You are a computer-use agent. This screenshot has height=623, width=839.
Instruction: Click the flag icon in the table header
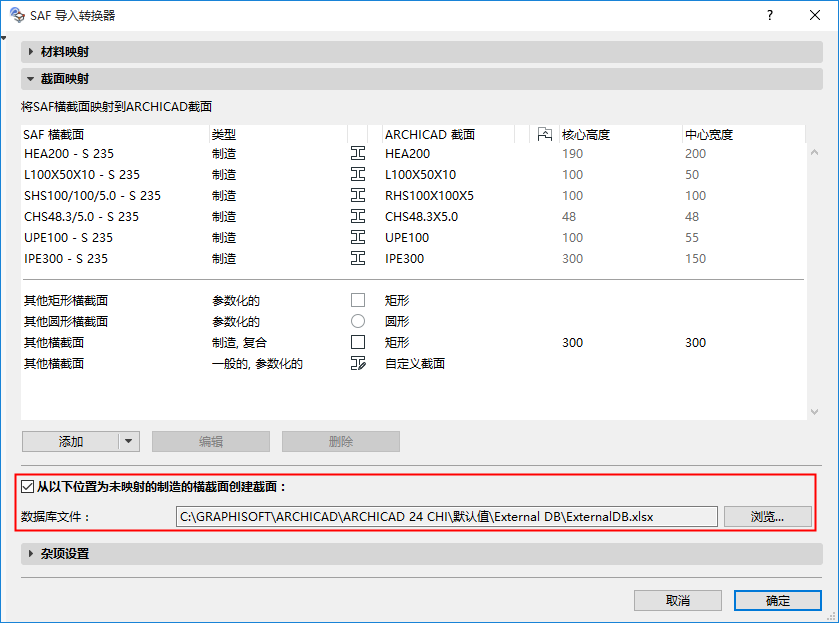[544, 134]
